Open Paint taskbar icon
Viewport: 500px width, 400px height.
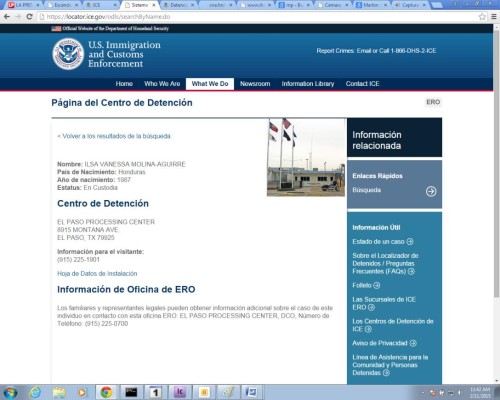(229, 392)
